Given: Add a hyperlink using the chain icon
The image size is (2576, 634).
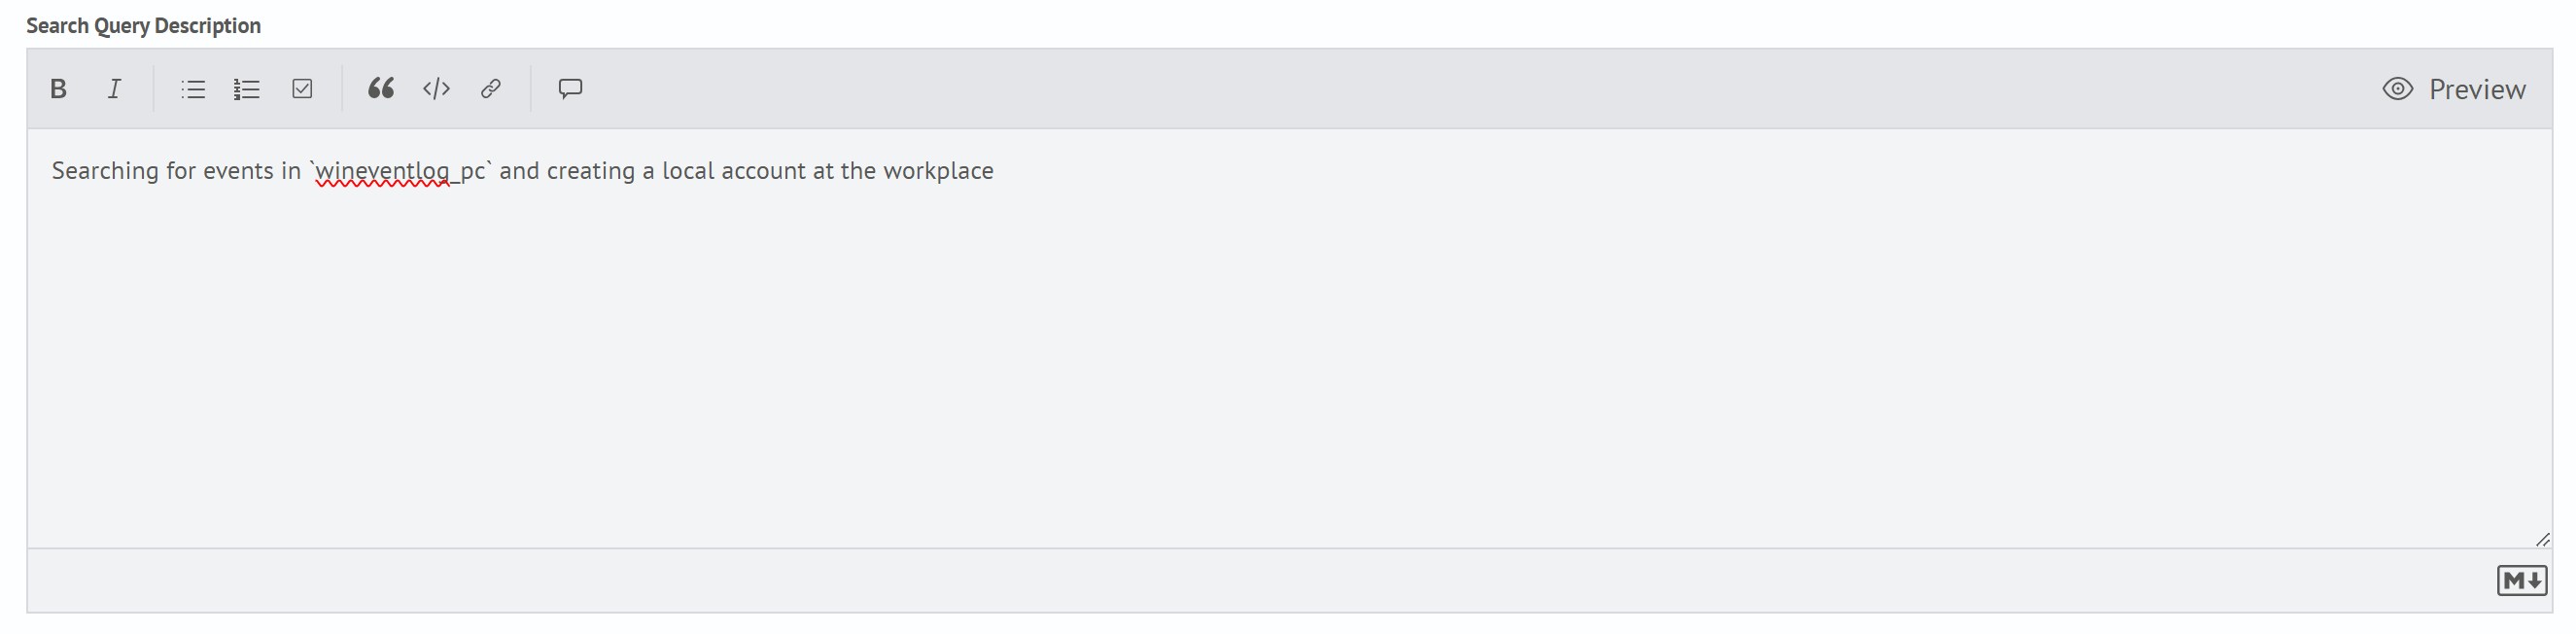Looking at the screenshot, I should click(x=490, y=89).
